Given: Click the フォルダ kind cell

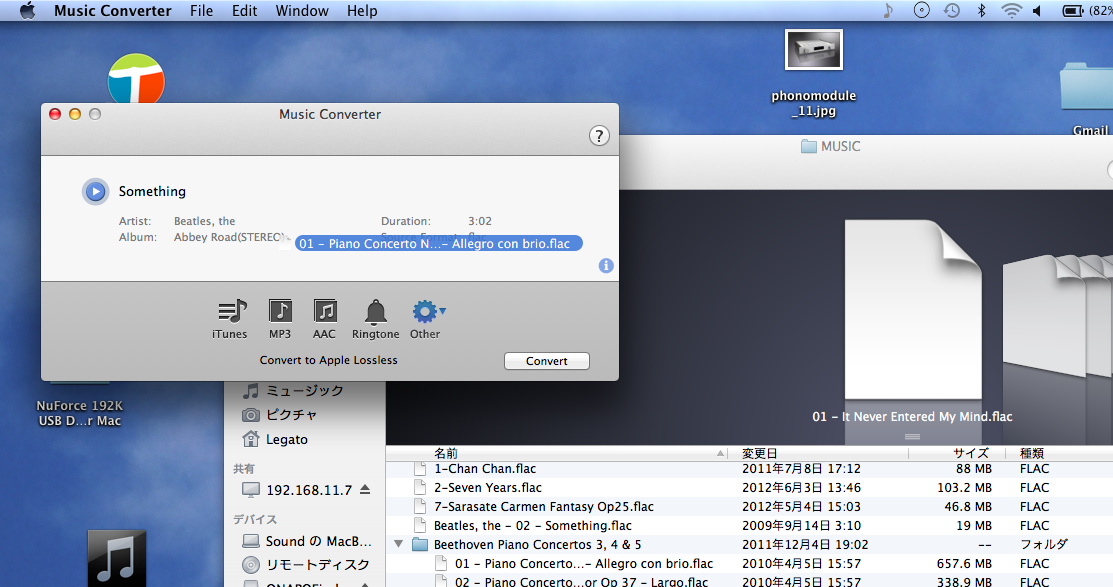Looking at the screenshot, I should tap(1043, 544).
